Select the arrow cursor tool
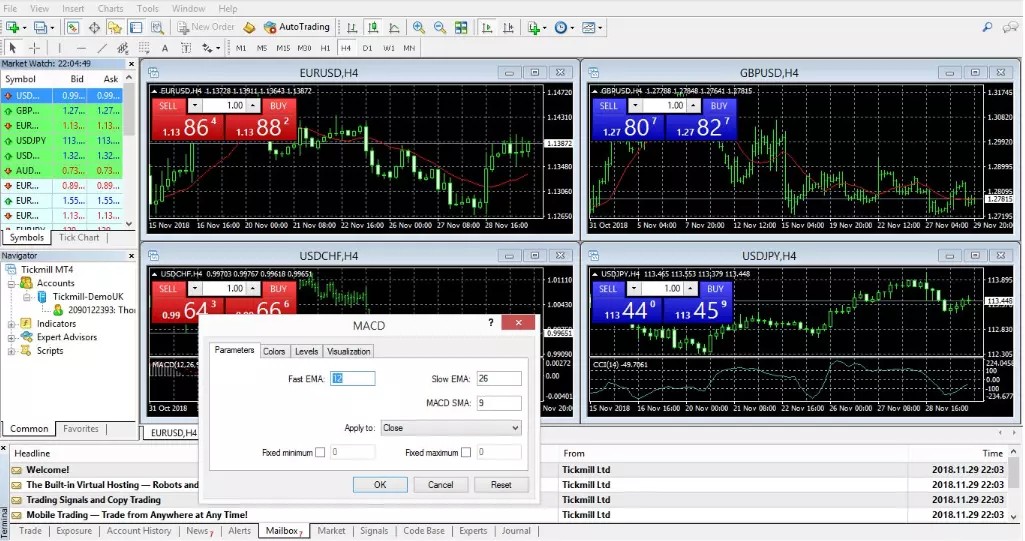 click(x=12, y=48)
